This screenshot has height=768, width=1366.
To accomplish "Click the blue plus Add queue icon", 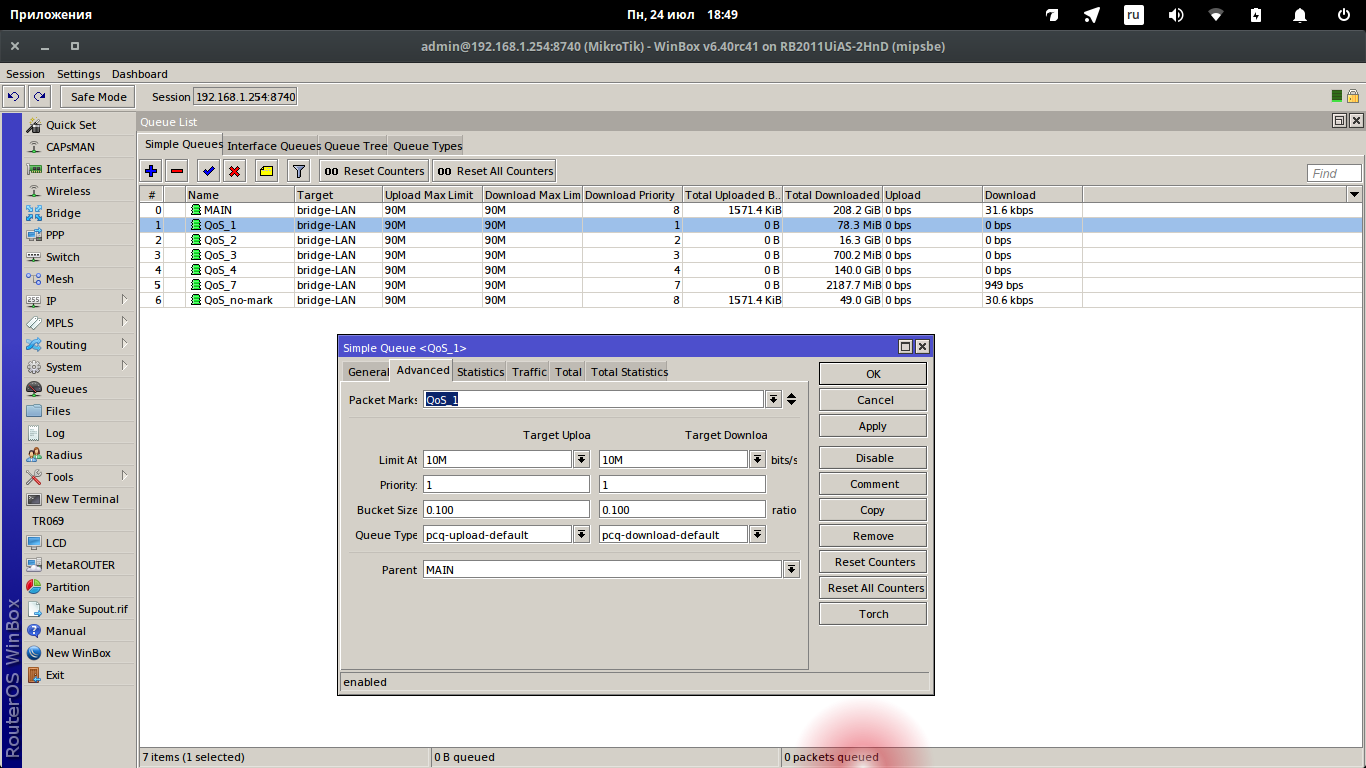I will [151, 171].
